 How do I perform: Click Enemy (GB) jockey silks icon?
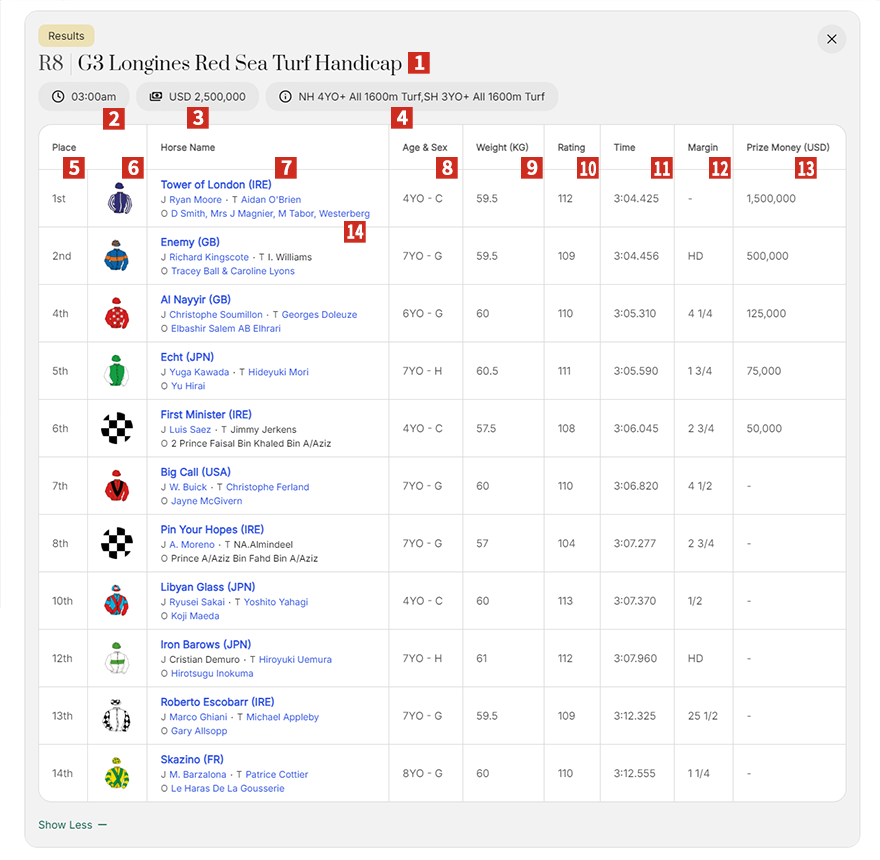coord(117,256)
